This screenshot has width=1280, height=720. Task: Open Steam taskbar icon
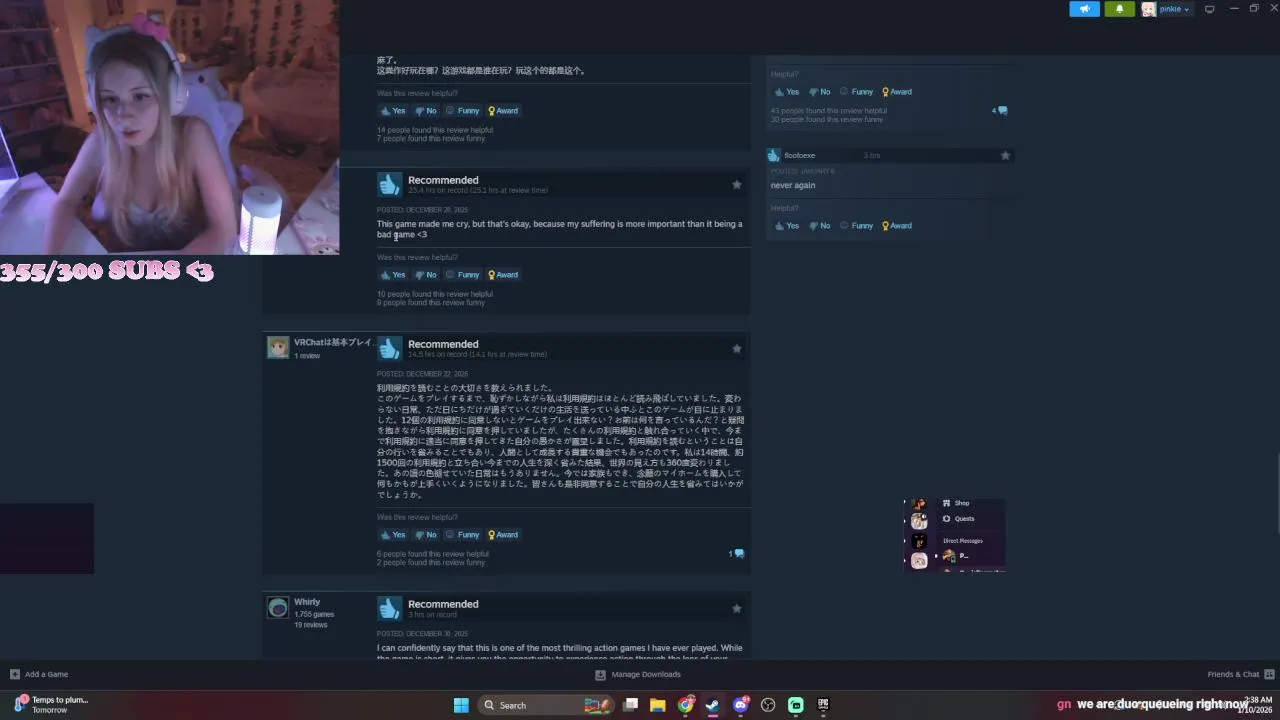tap(712, 705)
